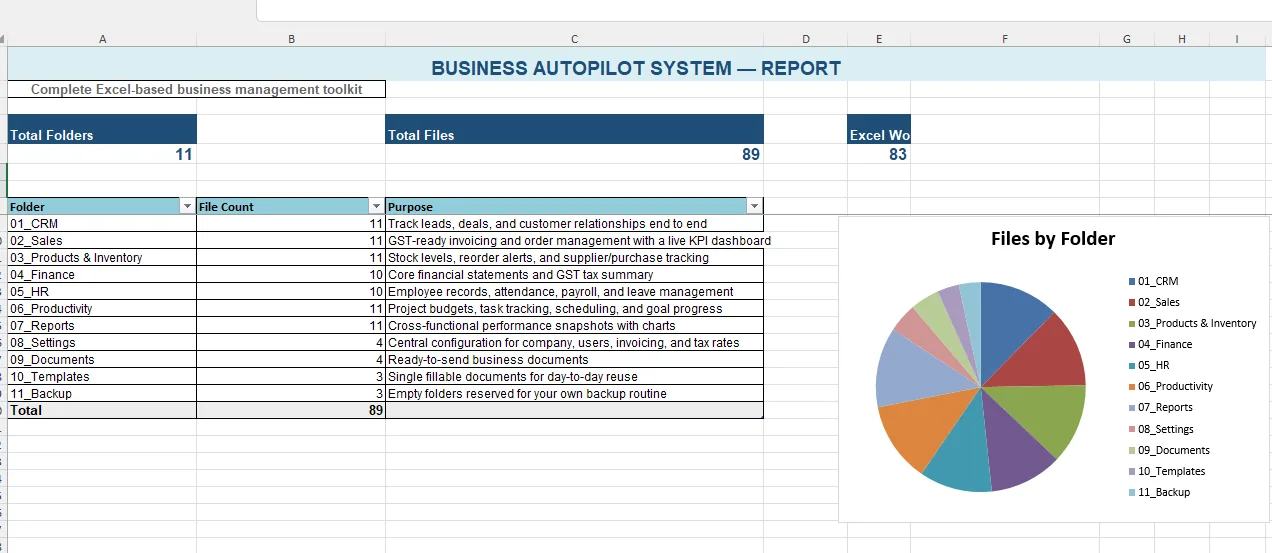
Task: Select column H header
Action: tap(1182, 39)
